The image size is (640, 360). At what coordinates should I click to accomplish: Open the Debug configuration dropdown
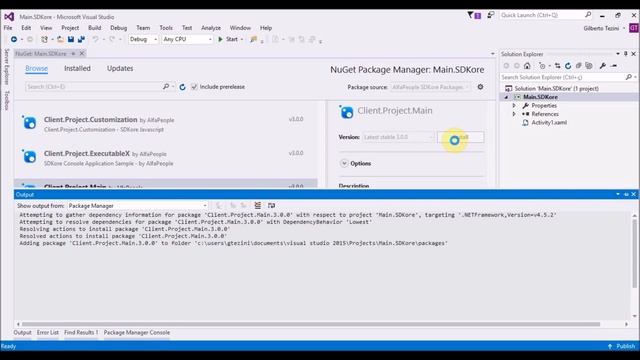coord(143,39)
